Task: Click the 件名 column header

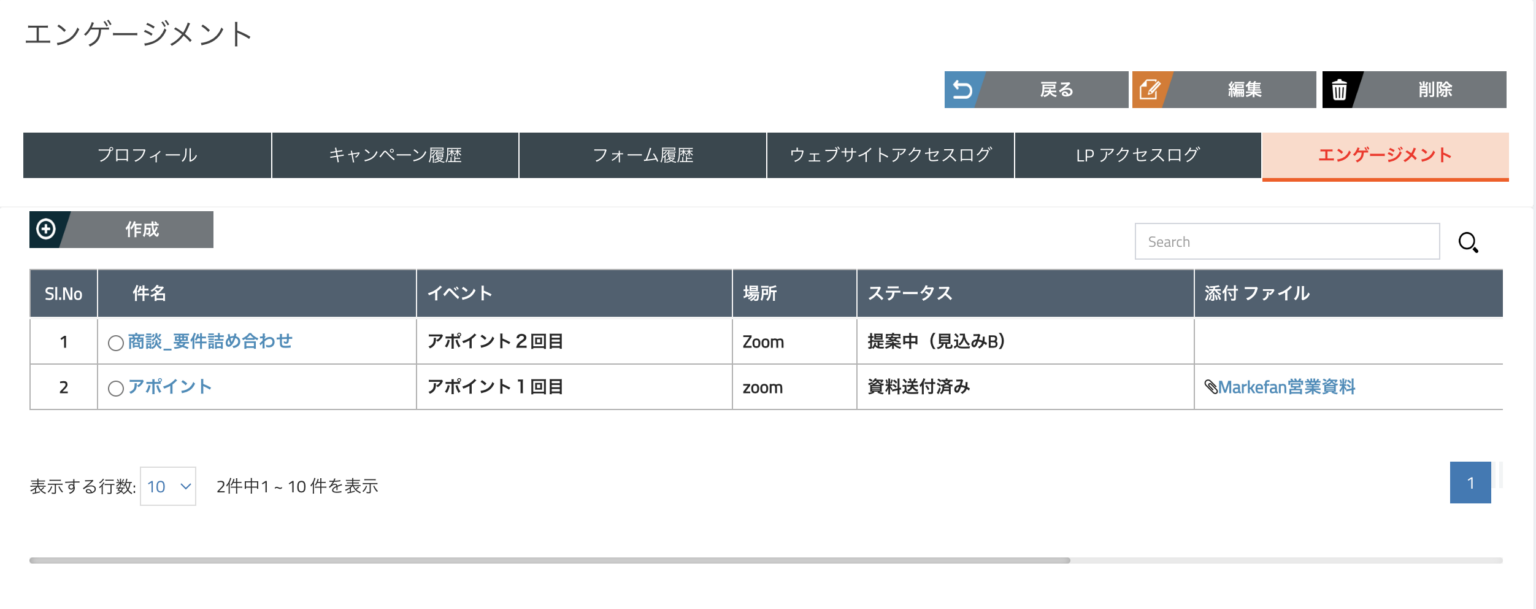Action: 257,293
